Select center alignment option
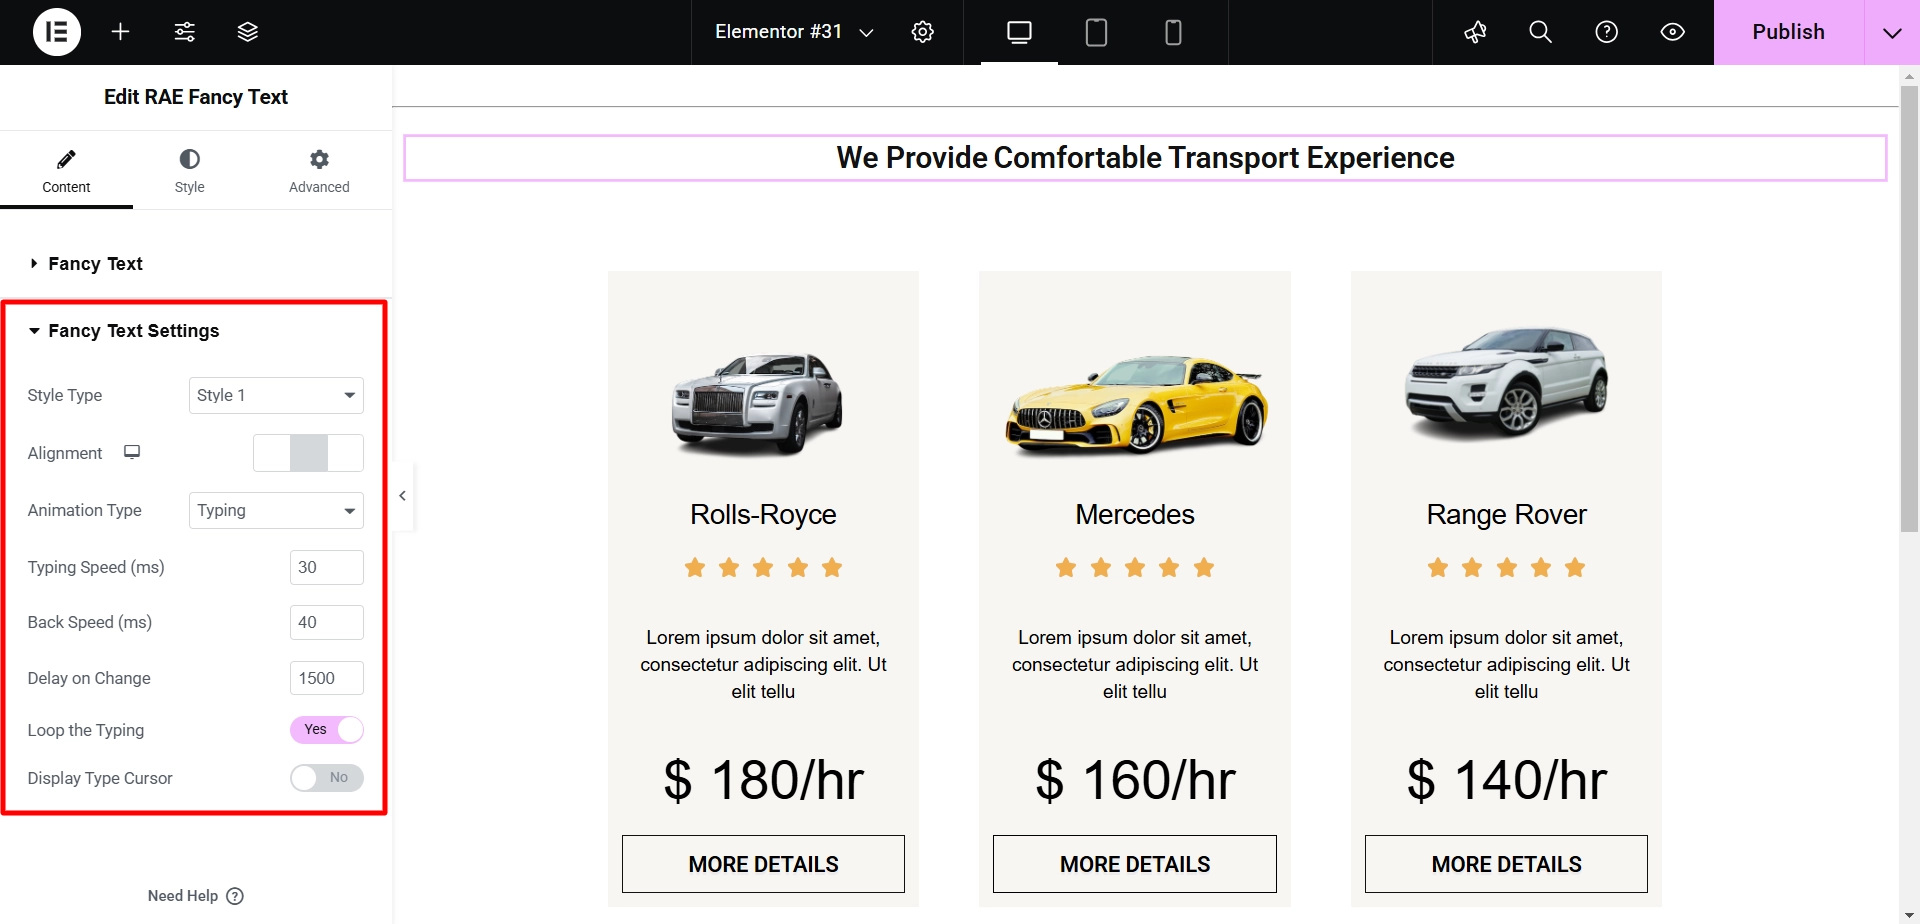 [x=309, y=453]
